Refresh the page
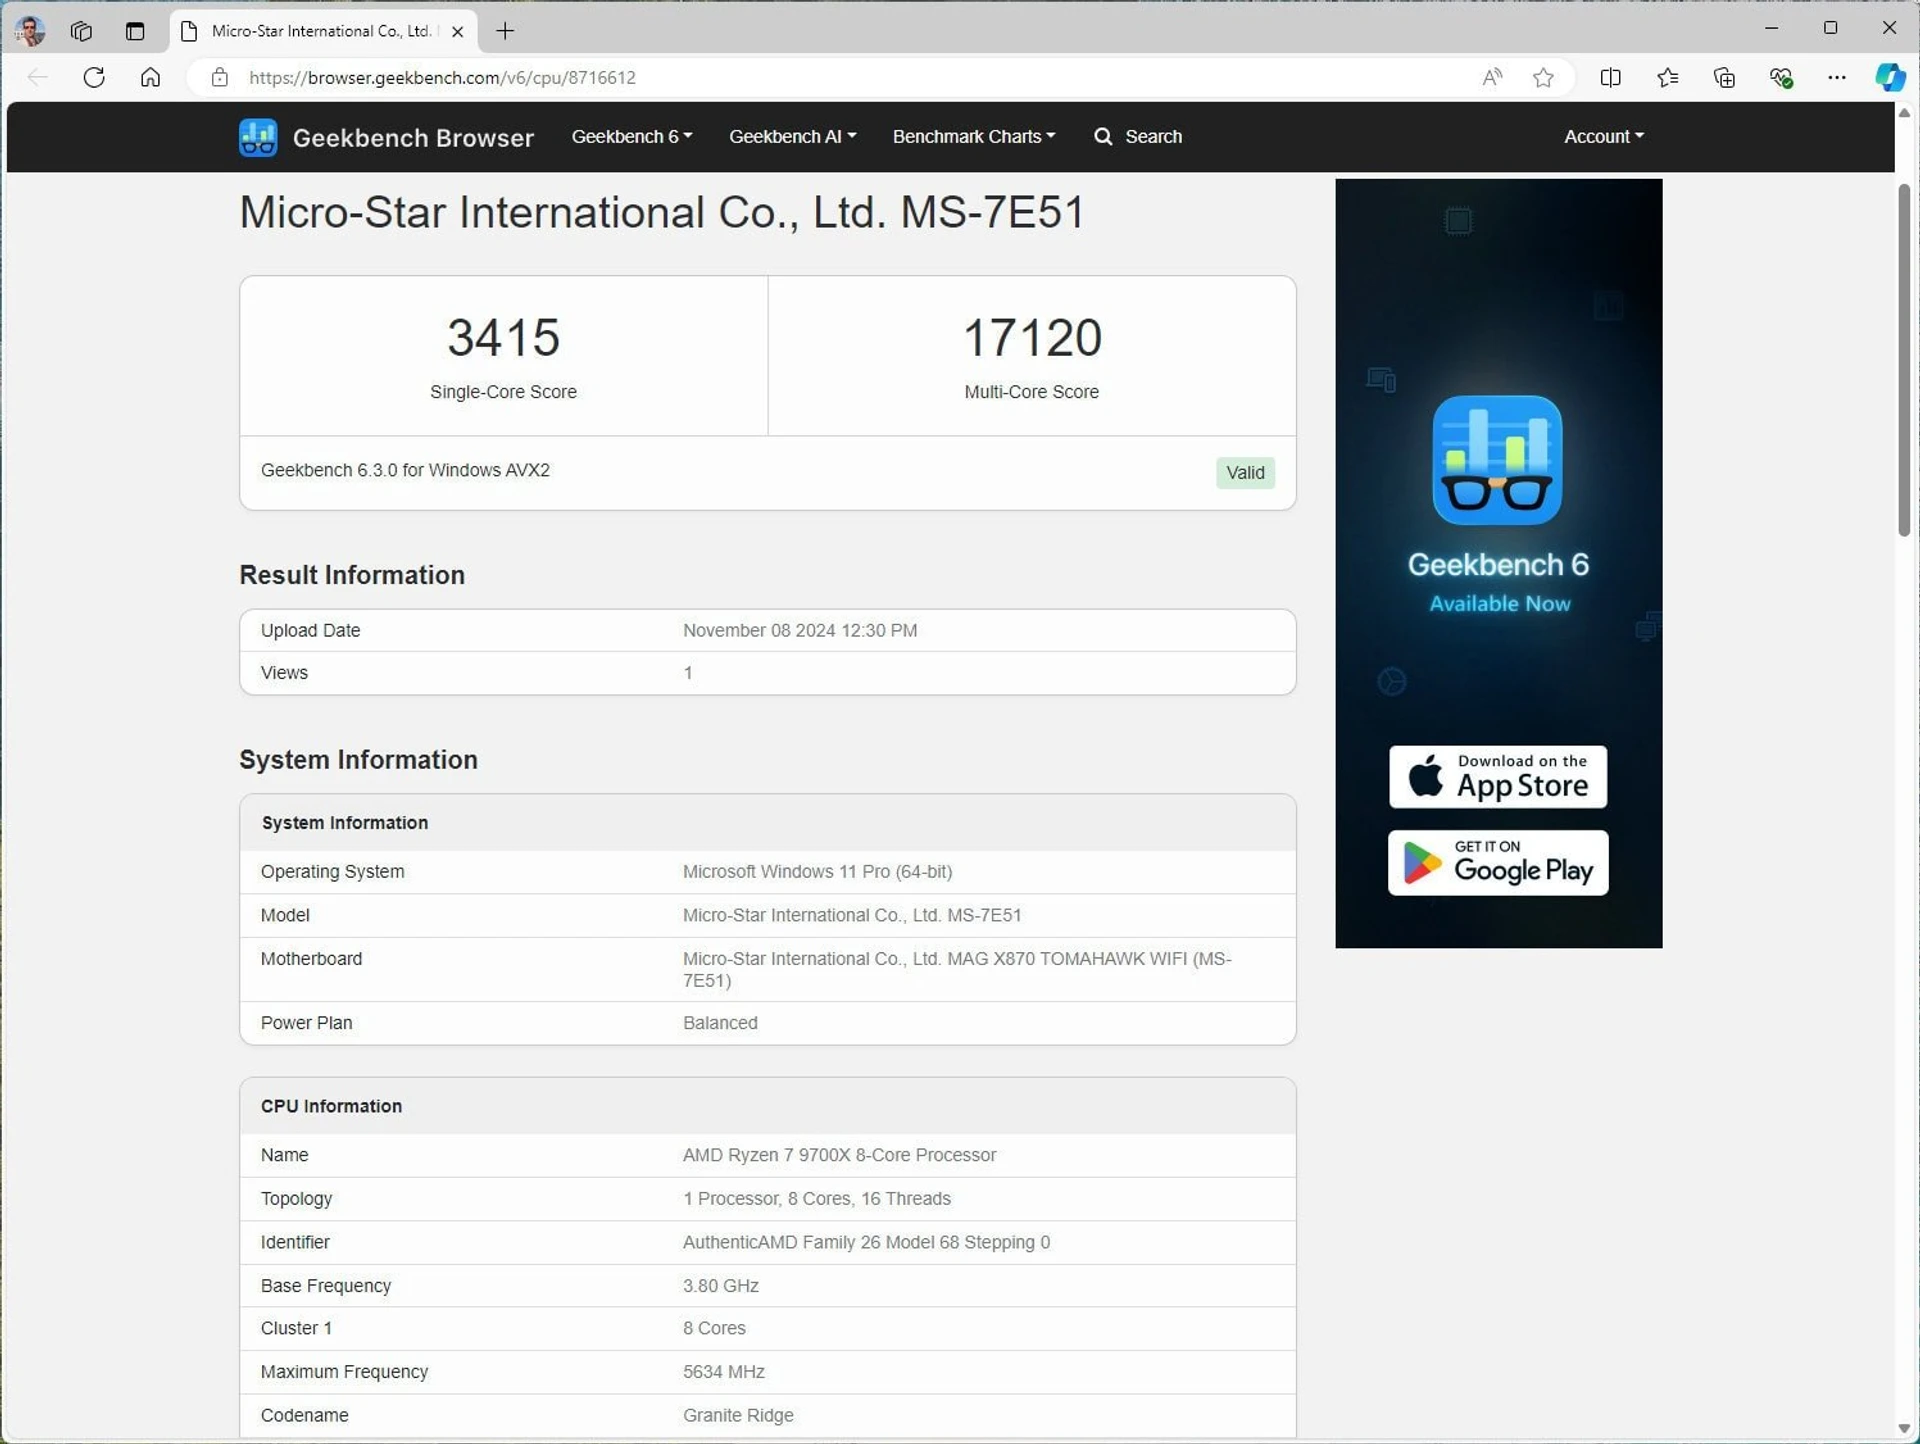1920x1444 pixels. click(x=94, y=77)
